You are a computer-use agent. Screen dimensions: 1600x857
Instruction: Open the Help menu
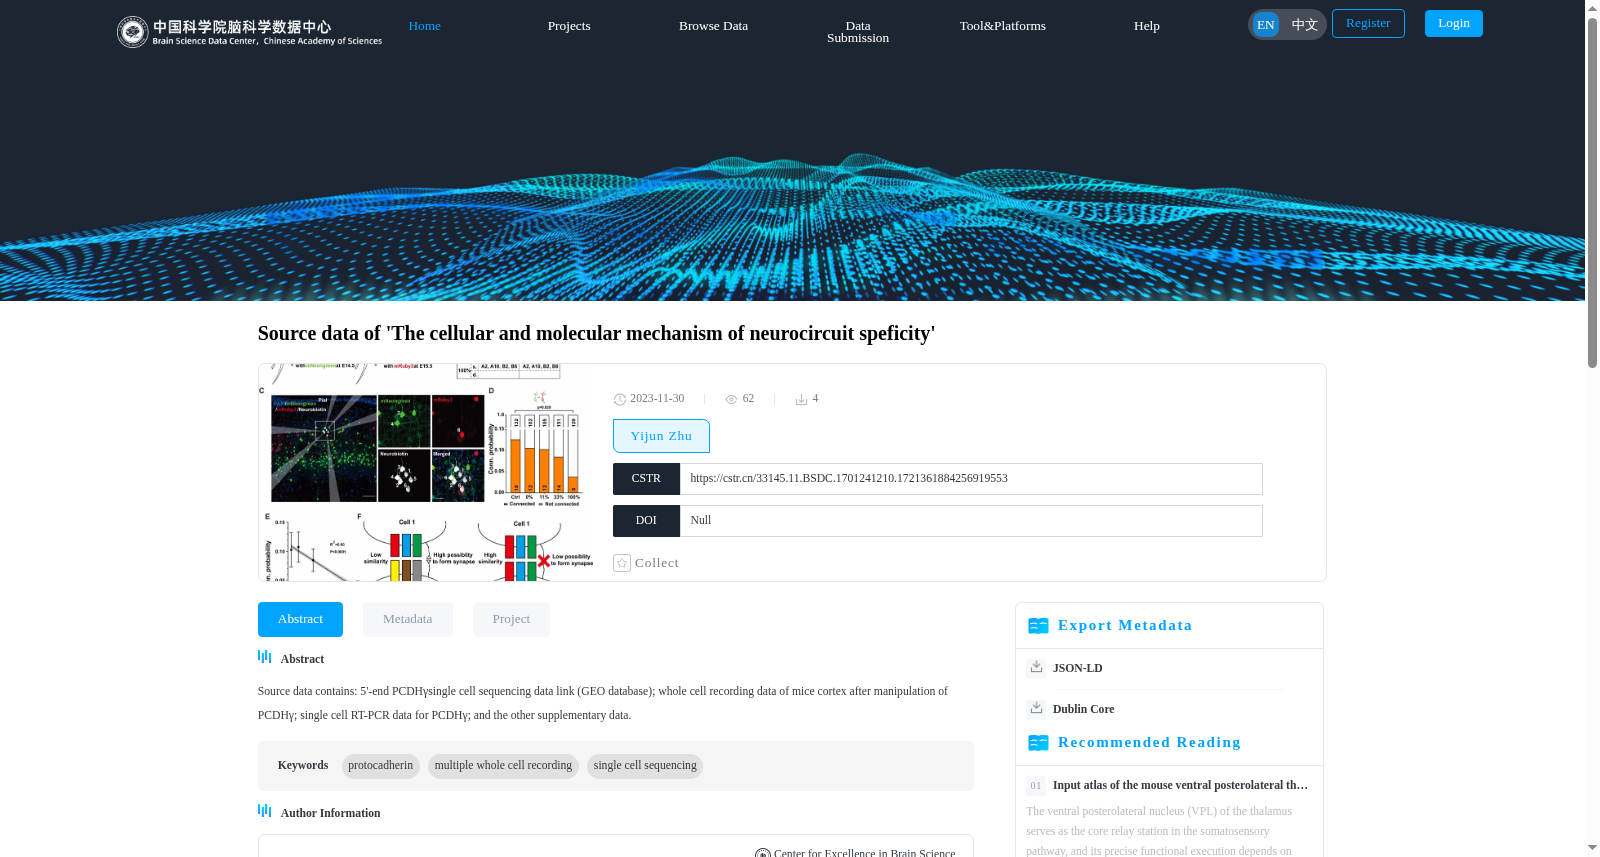pyautogui.click(x=1147, y=26)
